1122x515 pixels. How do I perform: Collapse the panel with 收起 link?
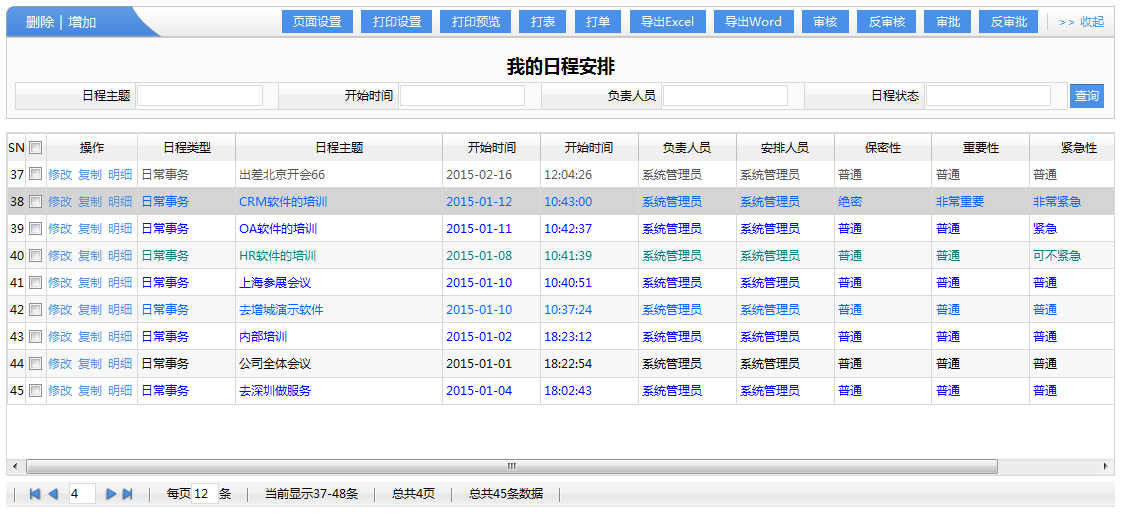pos(1081,22)
